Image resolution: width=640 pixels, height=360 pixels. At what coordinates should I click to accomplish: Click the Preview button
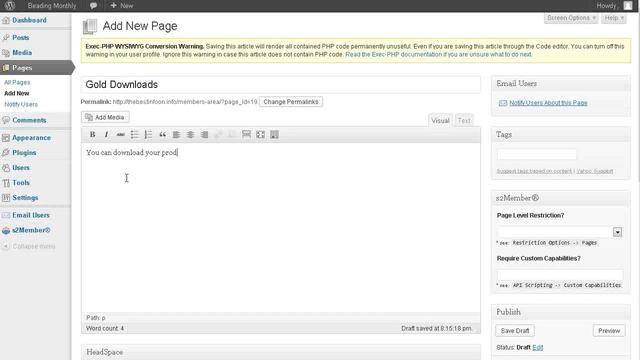[609, 331]
